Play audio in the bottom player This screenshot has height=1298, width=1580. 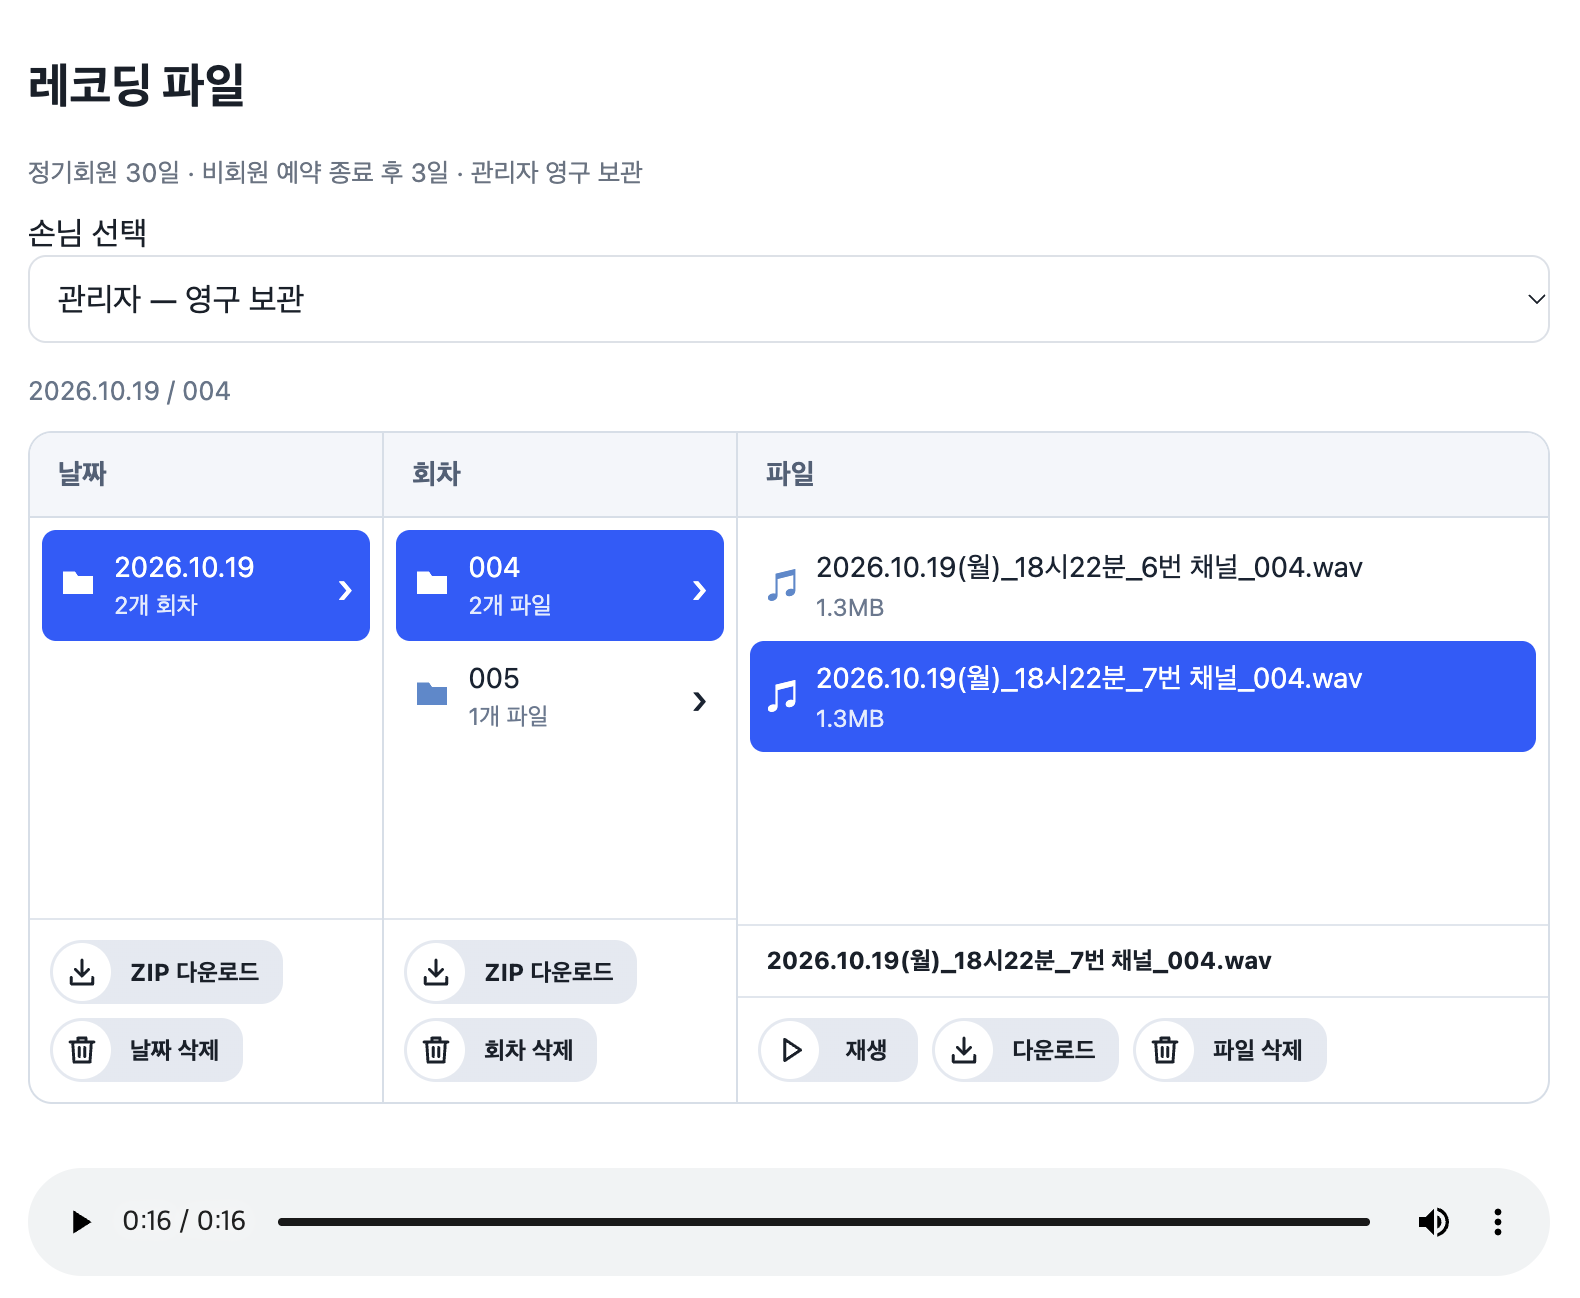point(81,1222)
